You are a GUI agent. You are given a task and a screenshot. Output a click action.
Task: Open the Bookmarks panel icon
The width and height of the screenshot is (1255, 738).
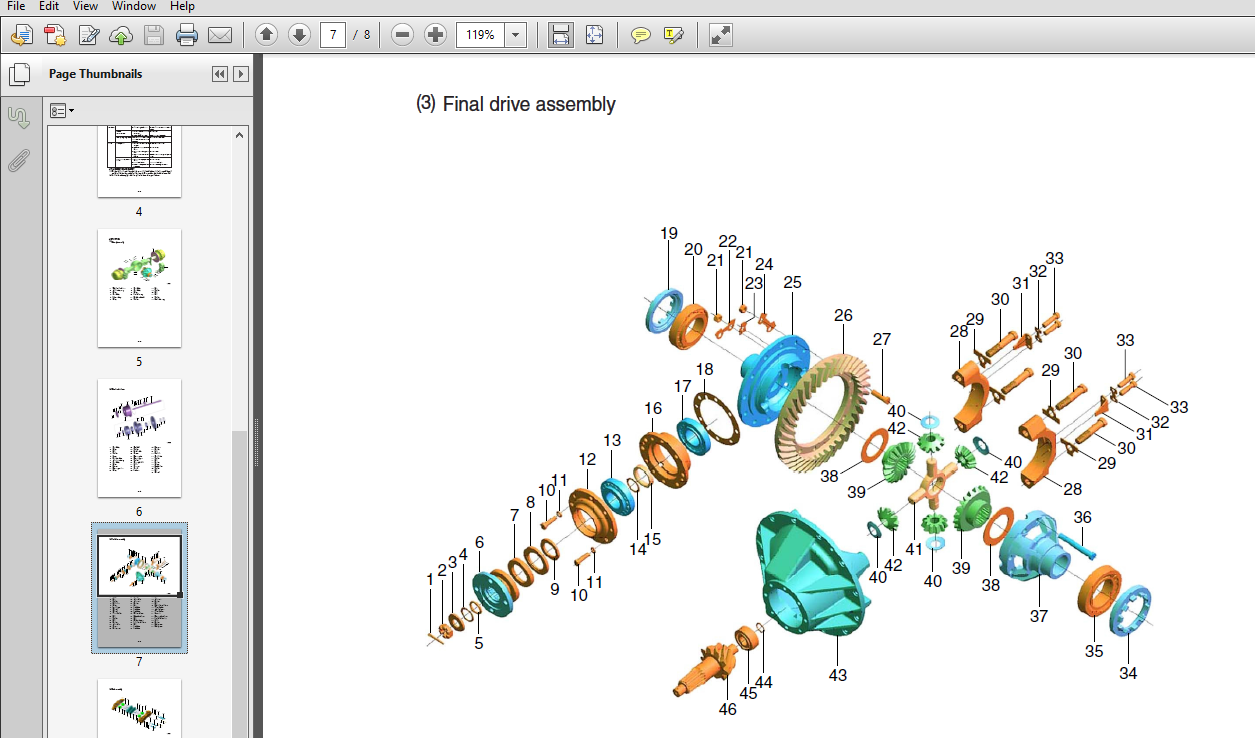(18, 117)
